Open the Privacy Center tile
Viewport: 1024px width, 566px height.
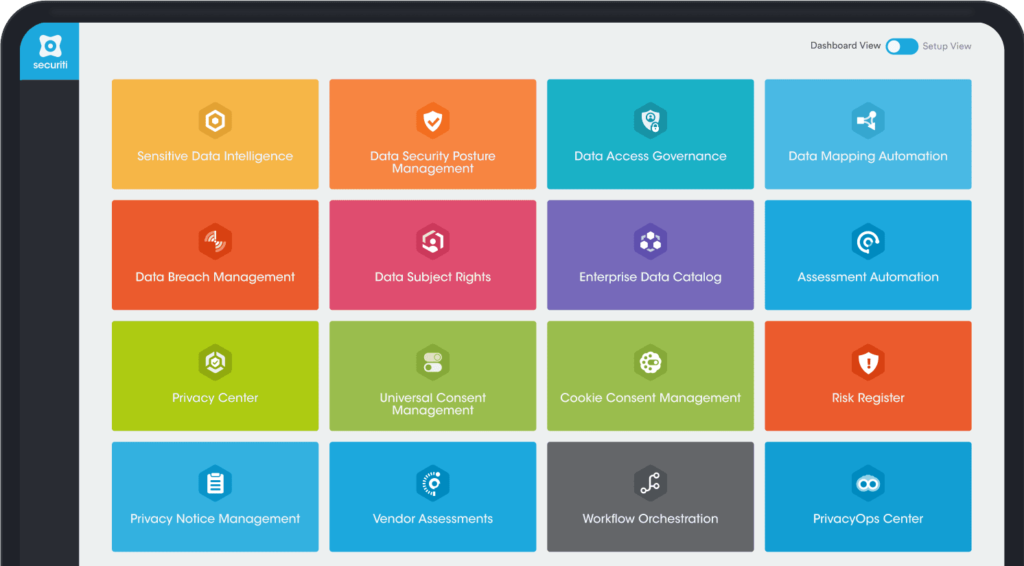215,376
